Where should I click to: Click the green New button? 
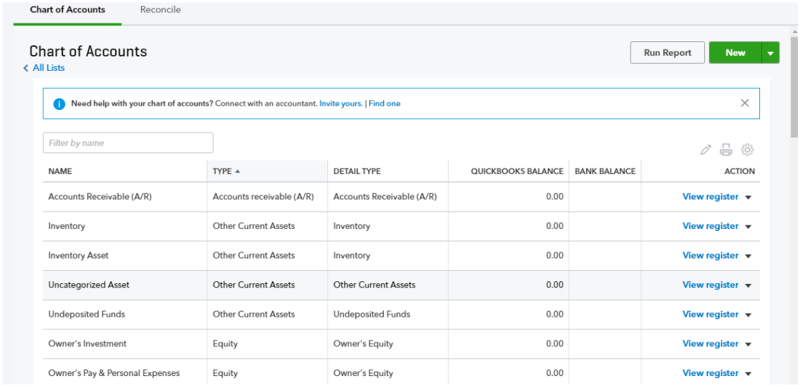pos(735,53)
